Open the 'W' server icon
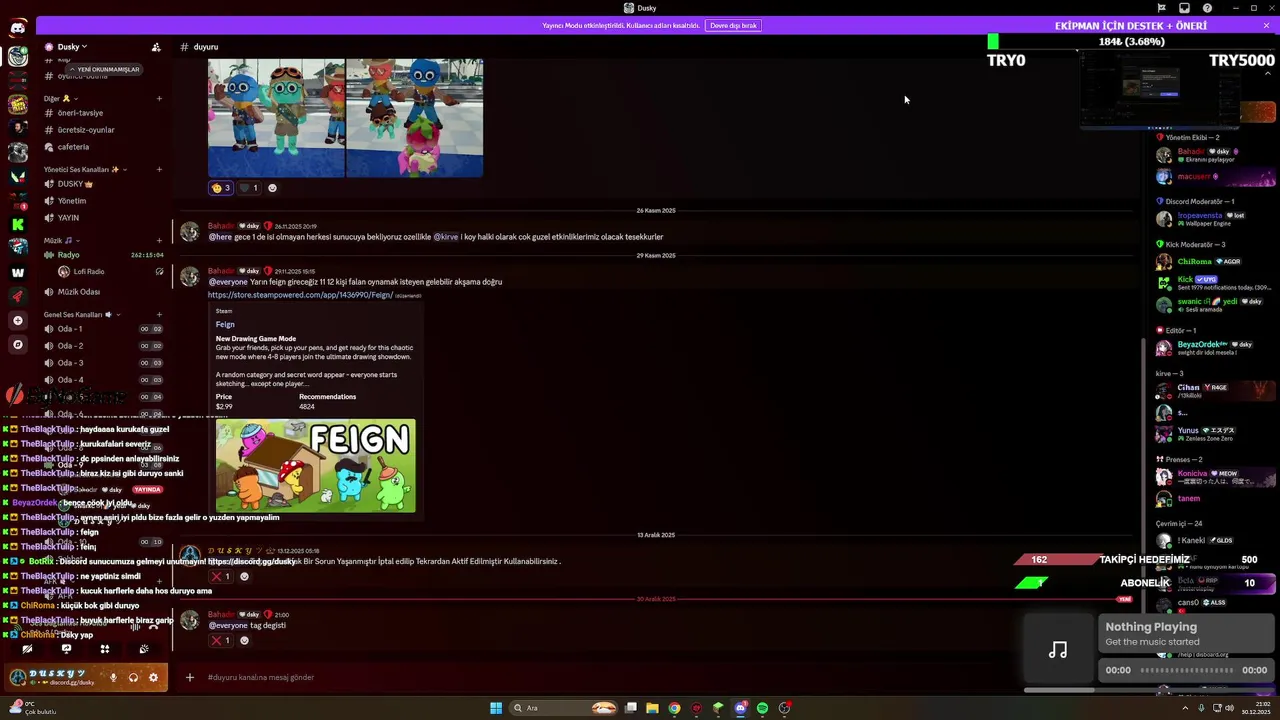Image resolution: width=1280 pixels, height=720 pixels. (x=17, y=272)
